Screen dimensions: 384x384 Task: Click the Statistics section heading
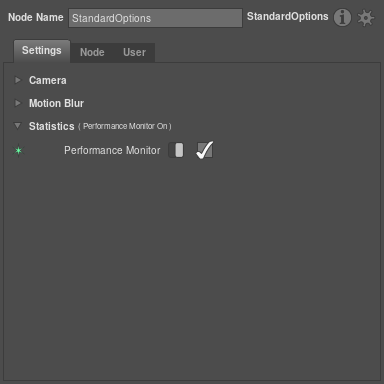click(x=52, y=126)
